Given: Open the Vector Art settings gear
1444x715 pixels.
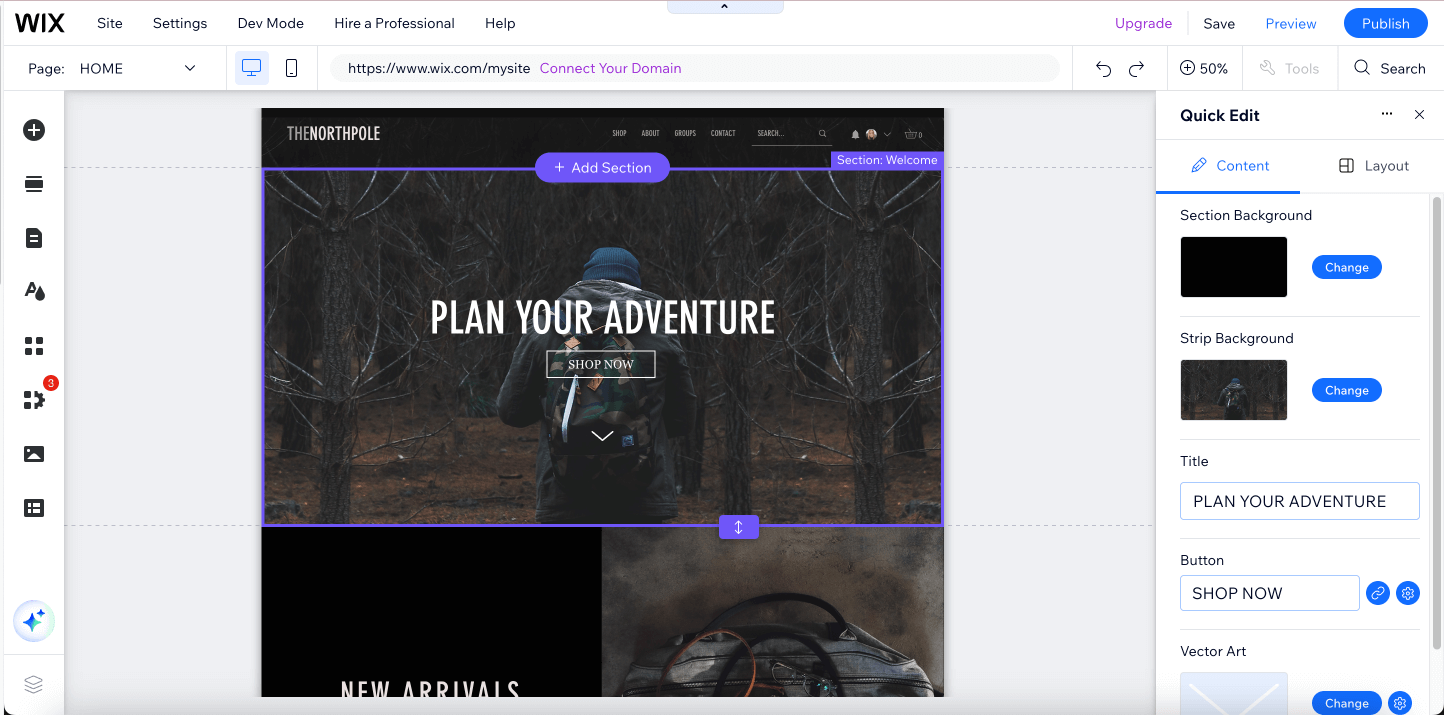Looking at the screenshot, I should pyautogui.click(x=1401, y=703).
